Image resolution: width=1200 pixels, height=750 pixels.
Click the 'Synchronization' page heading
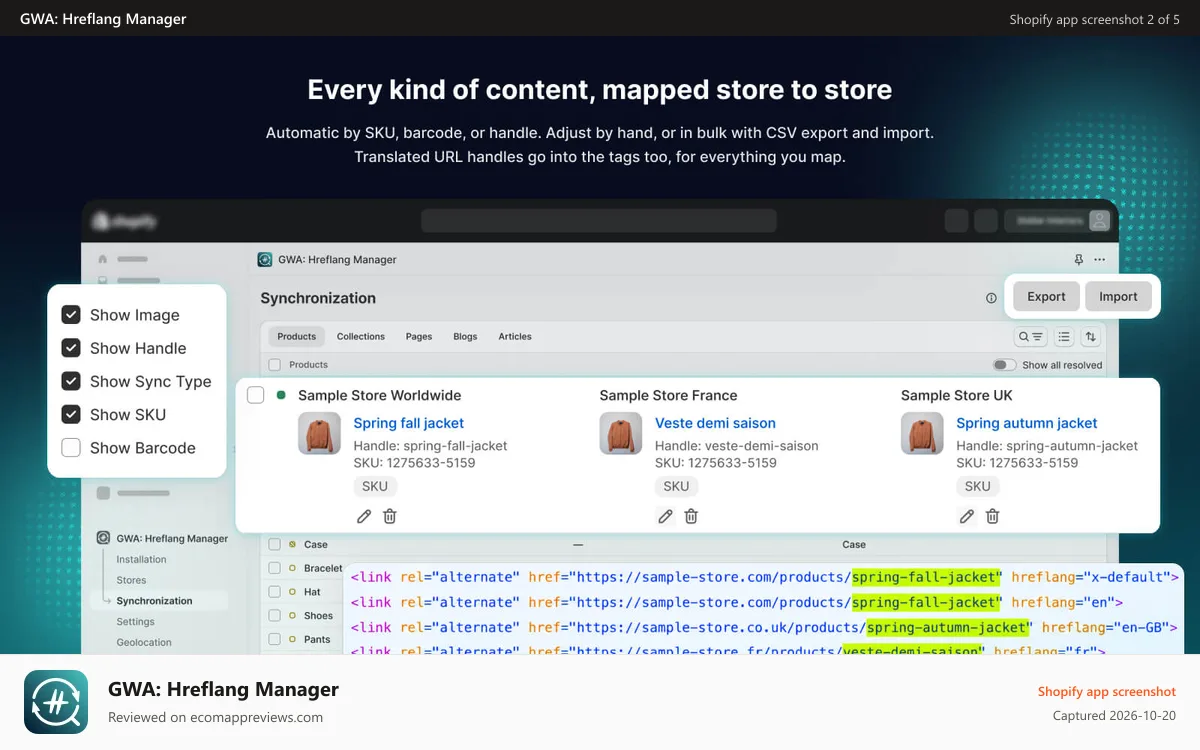click(x=318, y=298)
